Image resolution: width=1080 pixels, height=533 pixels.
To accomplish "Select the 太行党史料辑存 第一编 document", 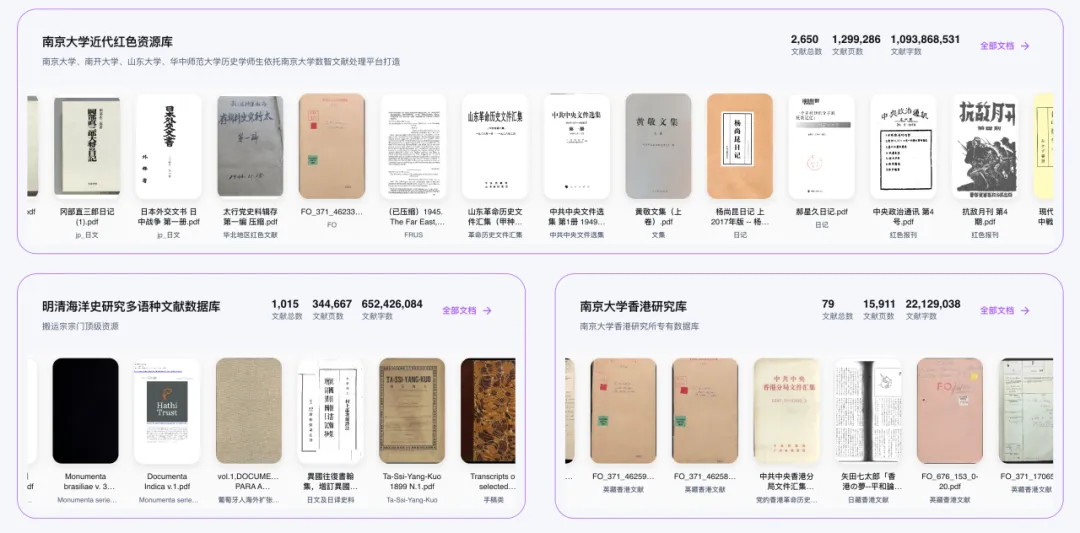I will pyautogui.click(x=250, y=147).
